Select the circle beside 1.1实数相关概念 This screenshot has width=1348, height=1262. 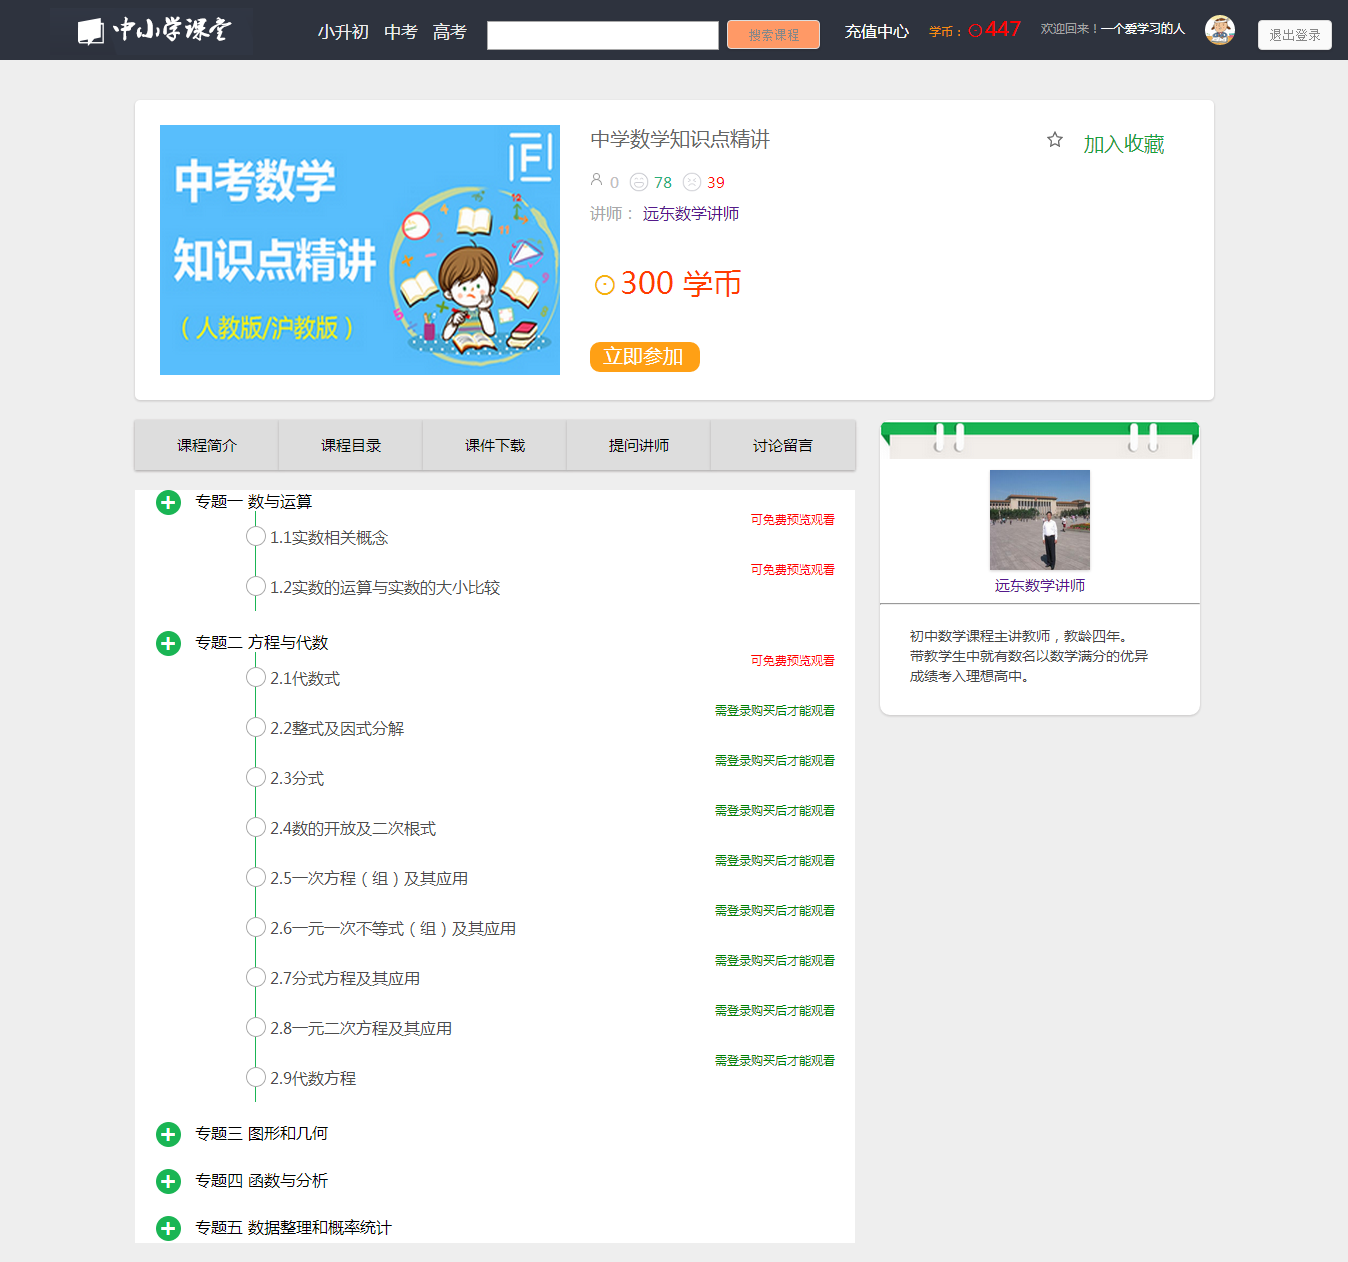coord(256,537)
